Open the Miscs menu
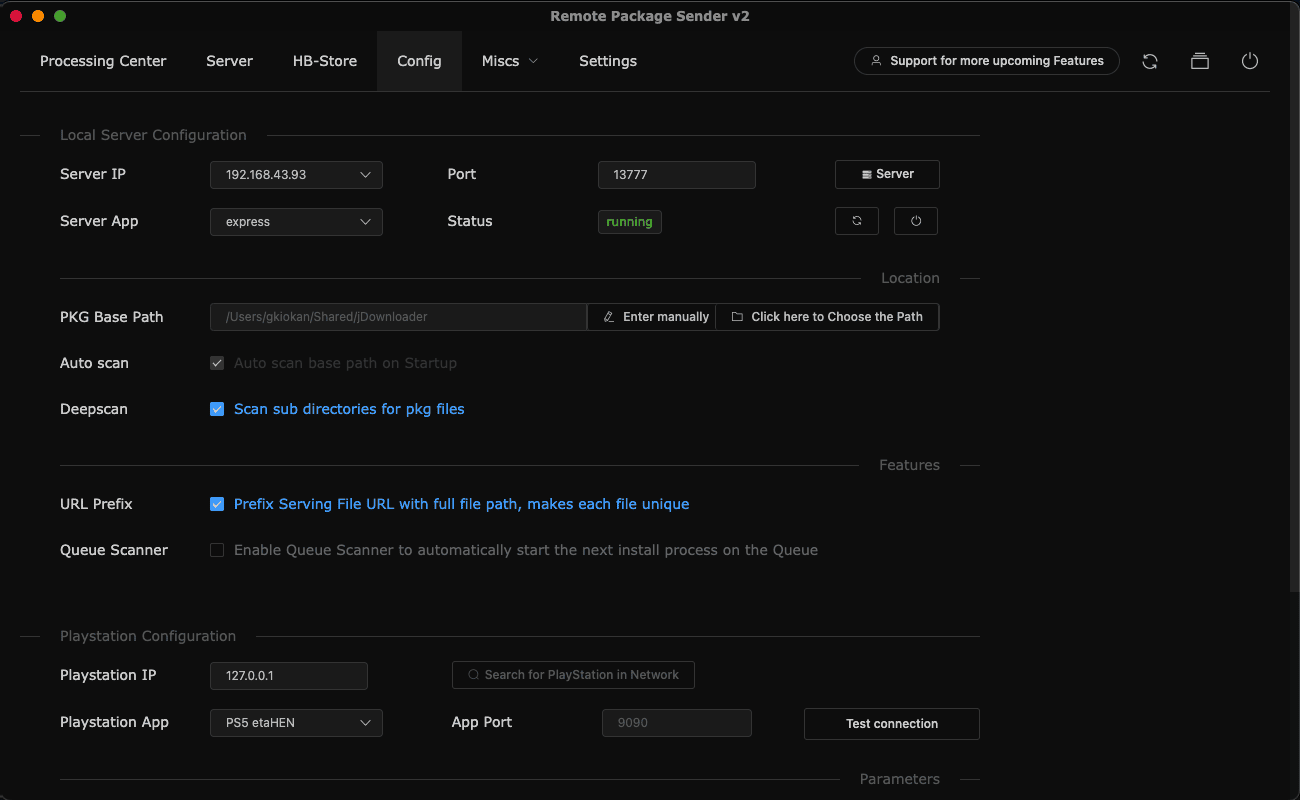 (509, 61)
